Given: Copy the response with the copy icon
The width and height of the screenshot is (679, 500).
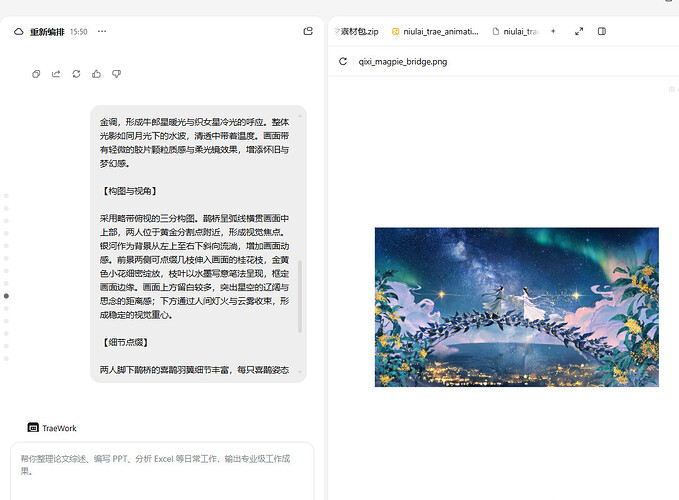Looking at the screenshot, I should pyautogui.click(x=36, y=74).
